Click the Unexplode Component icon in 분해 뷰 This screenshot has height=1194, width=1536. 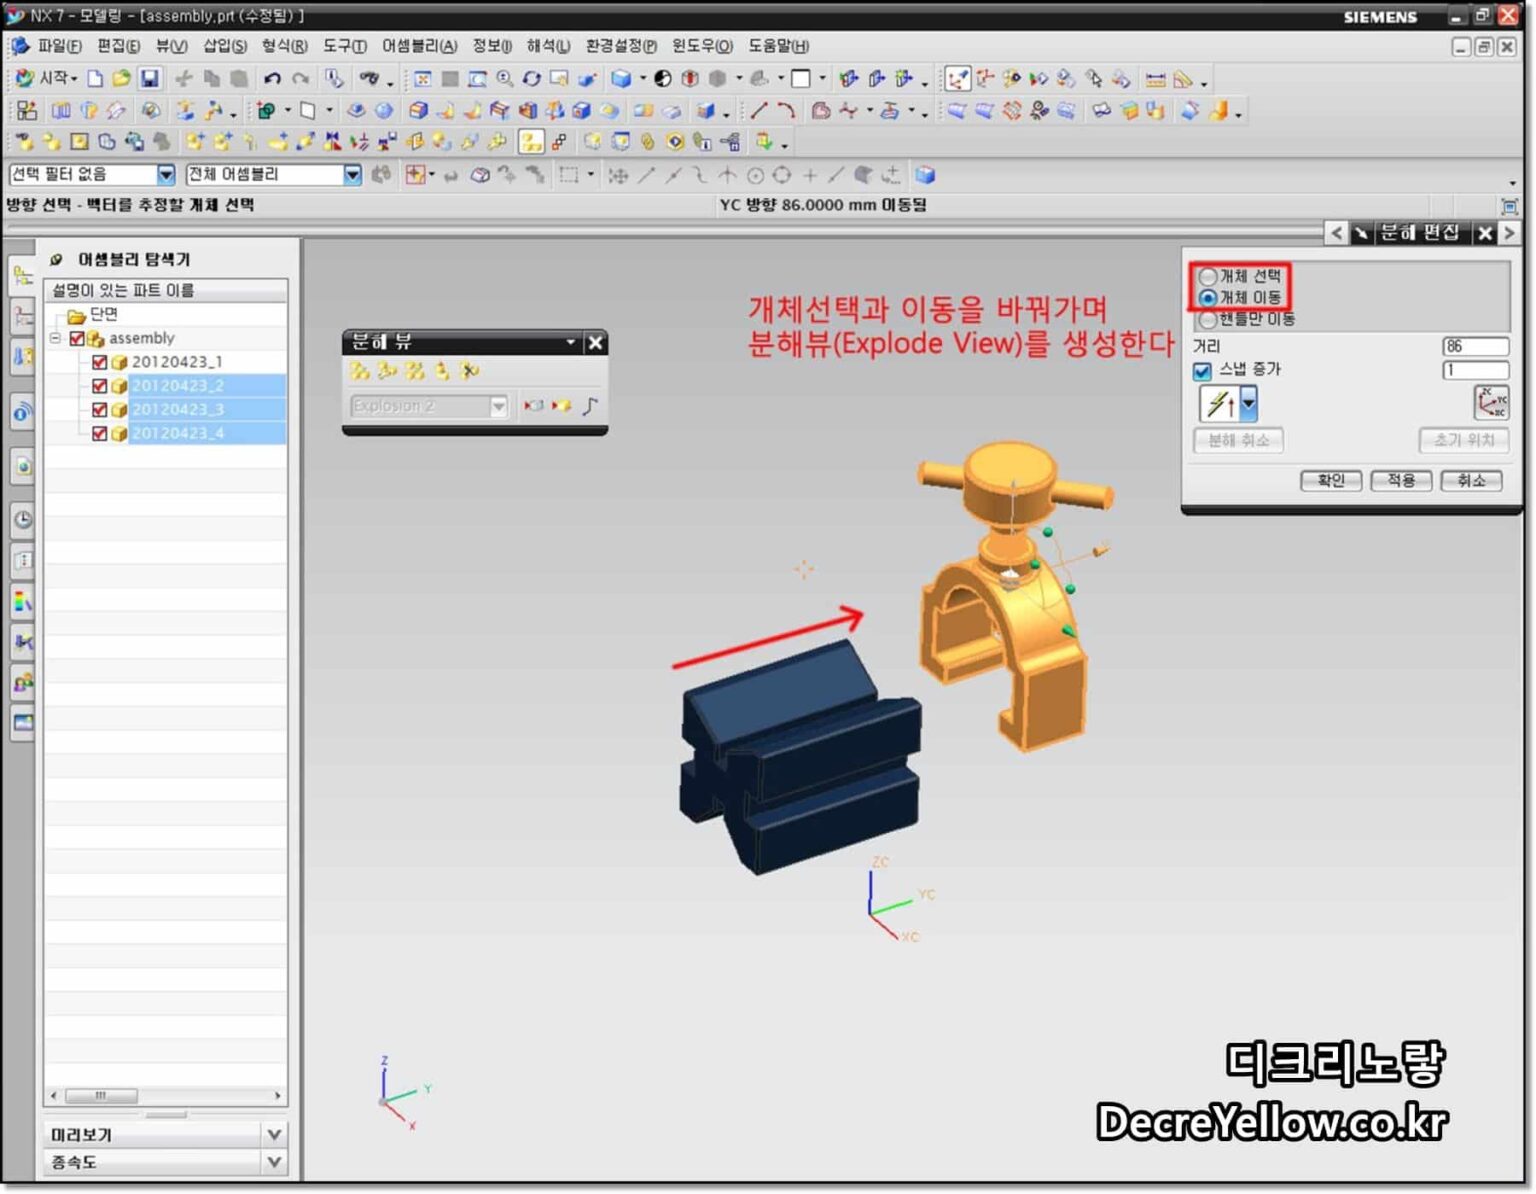(441, 372)
